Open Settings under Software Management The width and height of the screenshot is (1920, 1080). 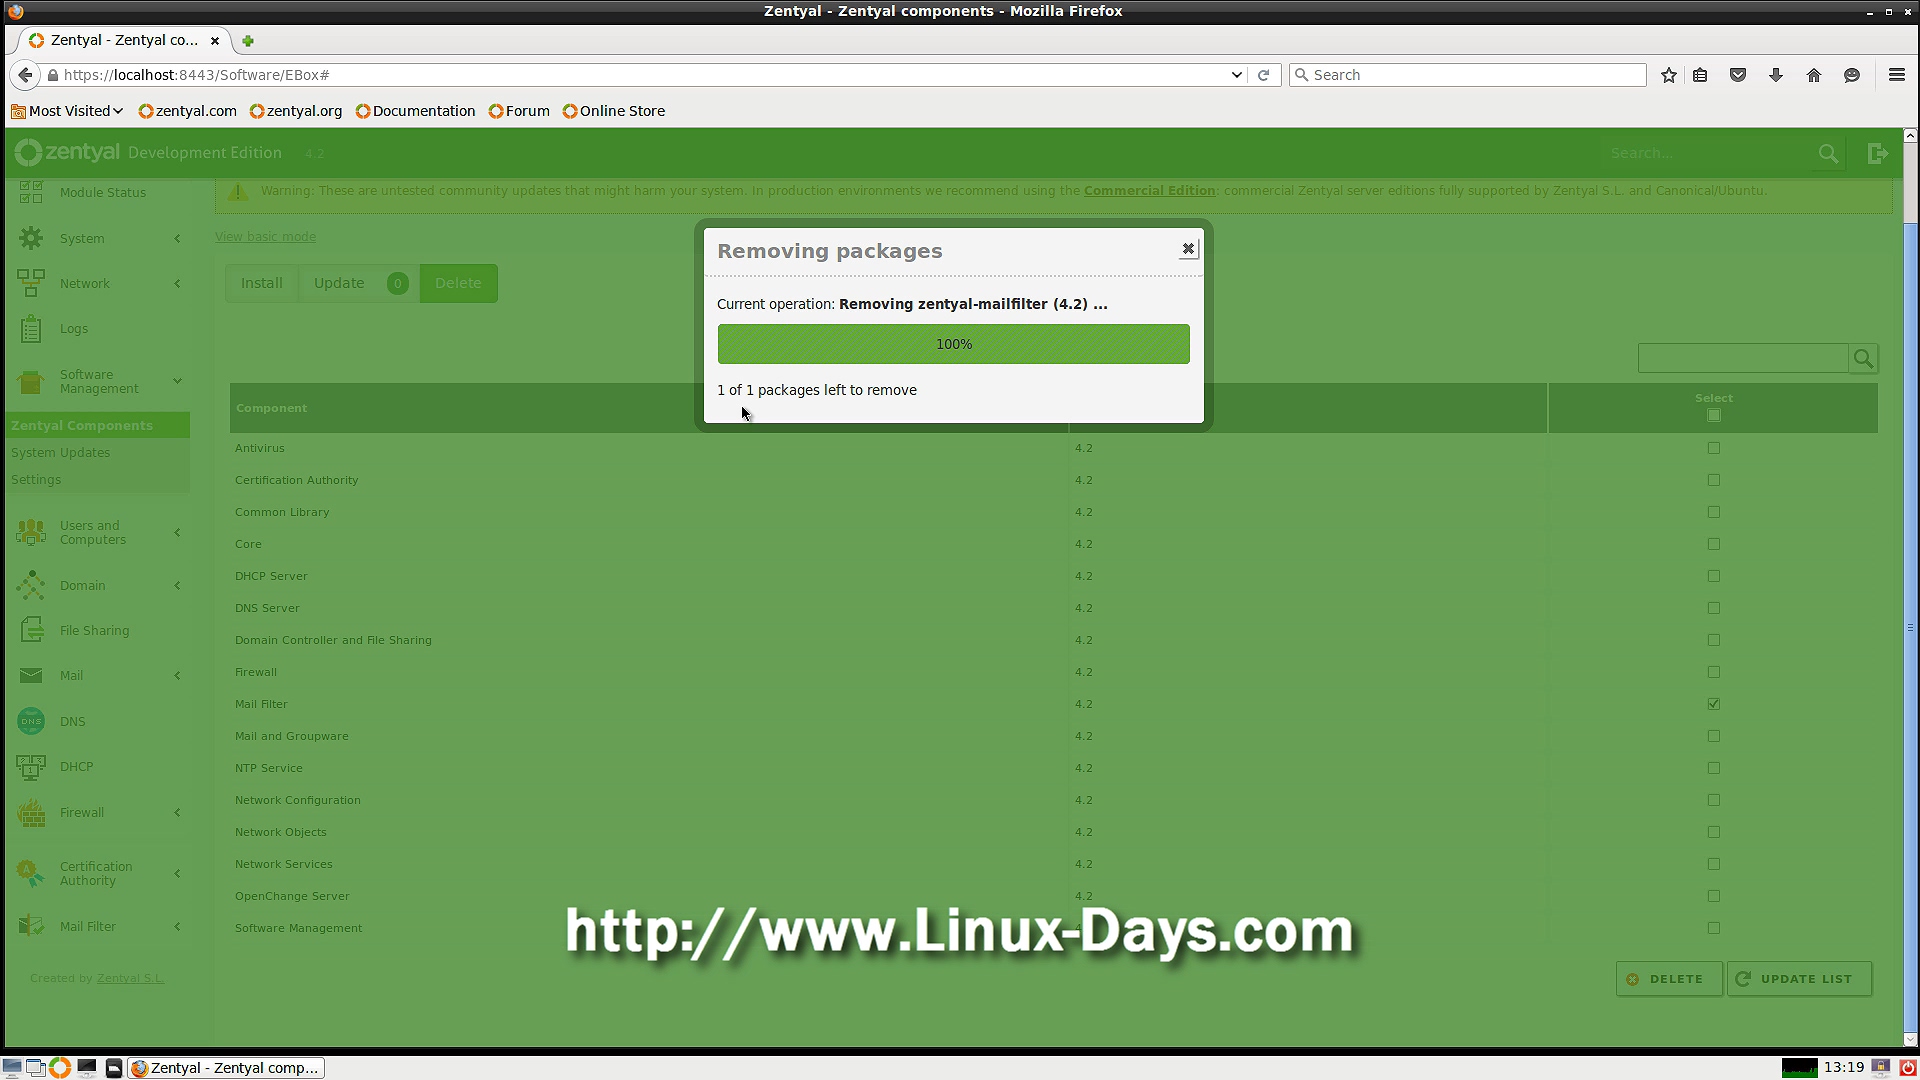[36, 479]
